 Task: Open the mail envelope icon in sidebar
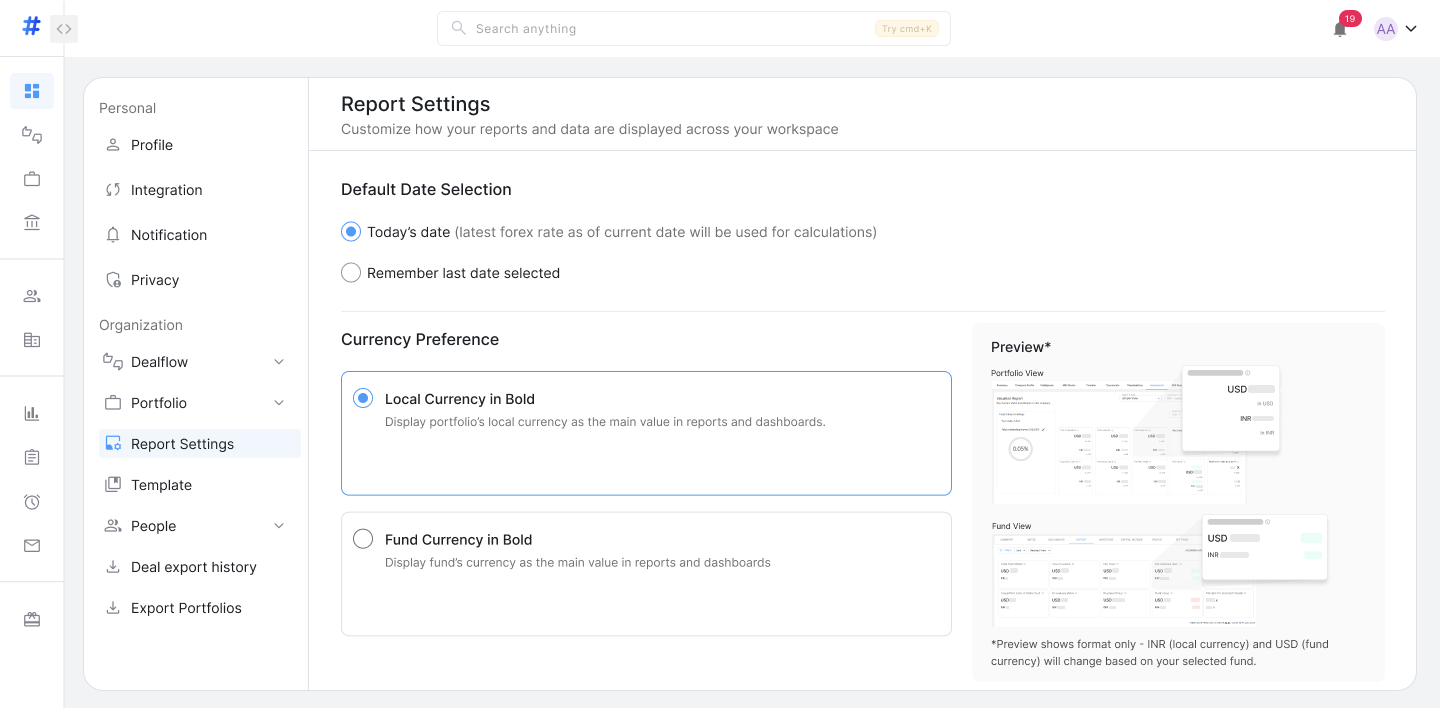[32, 546]
